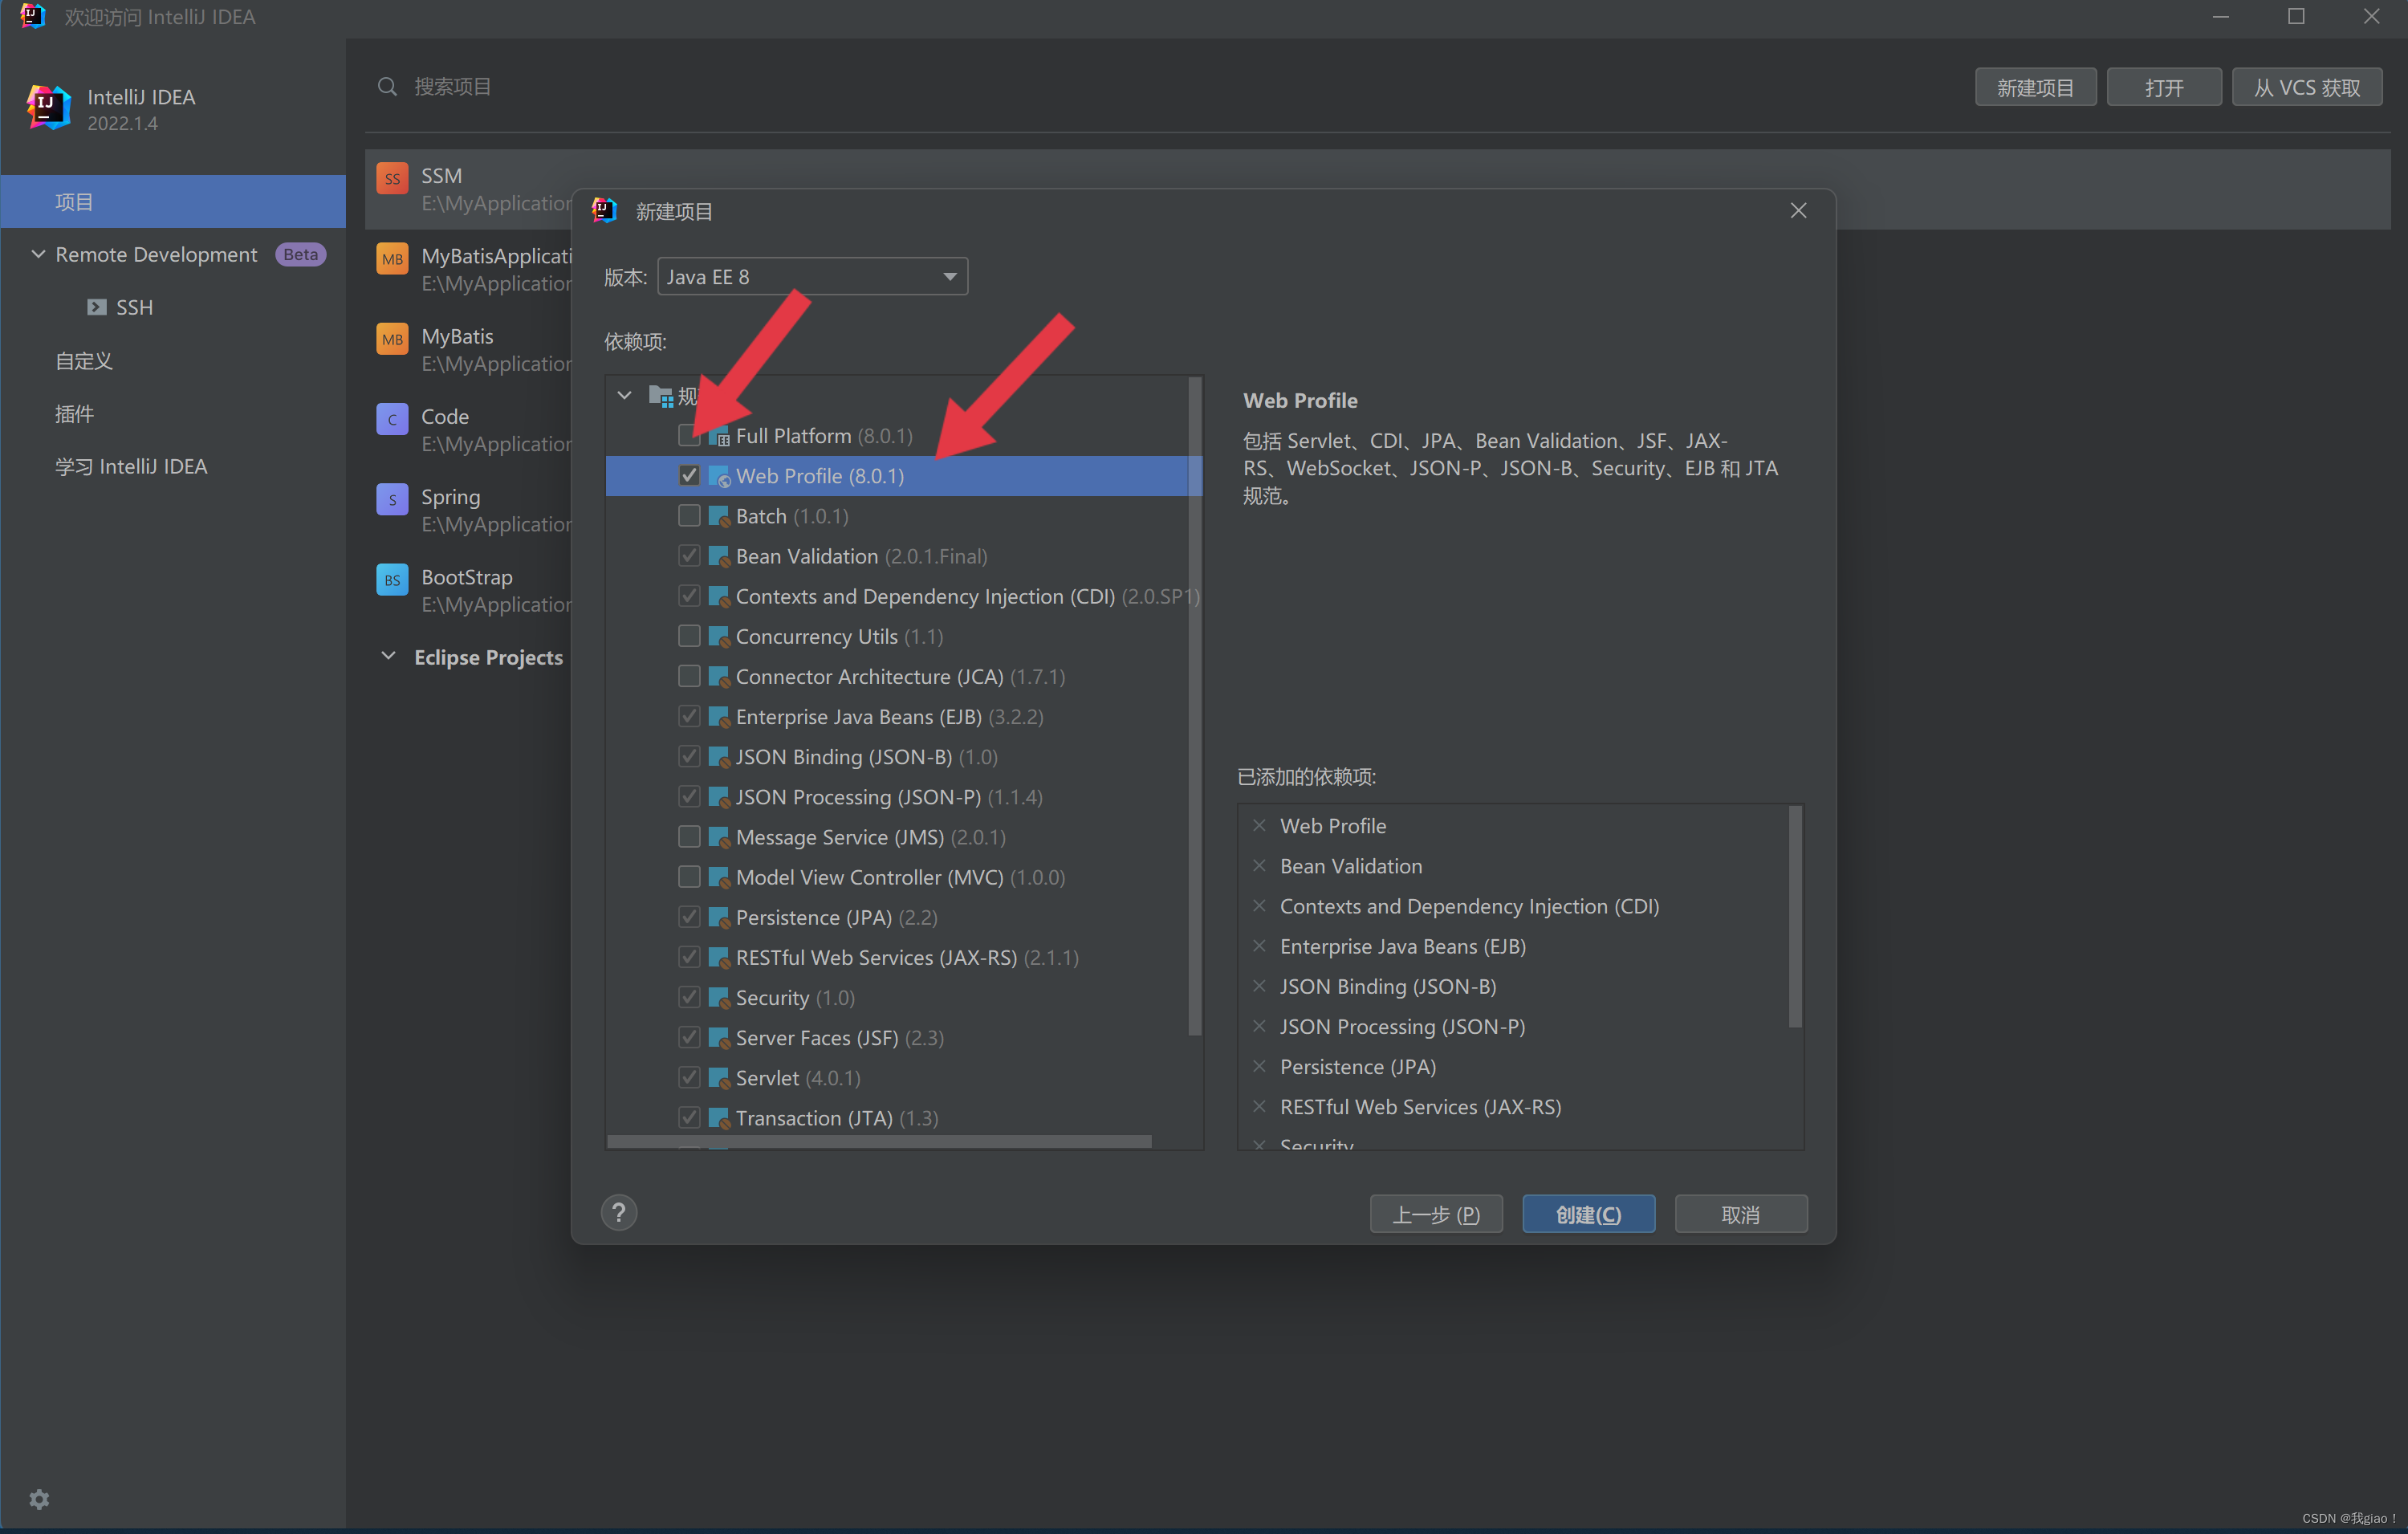The width and height of the screenshot is (2408, 1534).
Task: Check the Concurrency Utils checkbox
Action: (689, 635)
